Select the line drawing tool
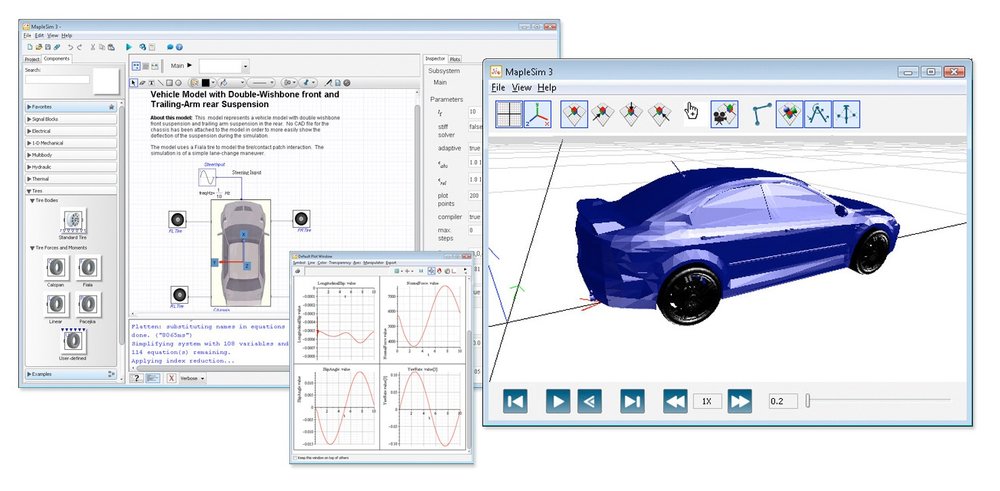The width and height of the screenshot is (1000, 491). 160,83
